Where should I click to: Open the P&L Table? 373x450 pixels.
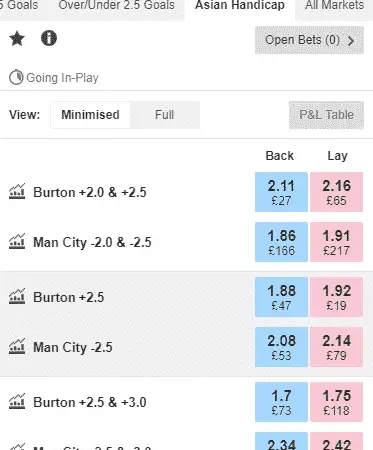[x=326, y=115]
